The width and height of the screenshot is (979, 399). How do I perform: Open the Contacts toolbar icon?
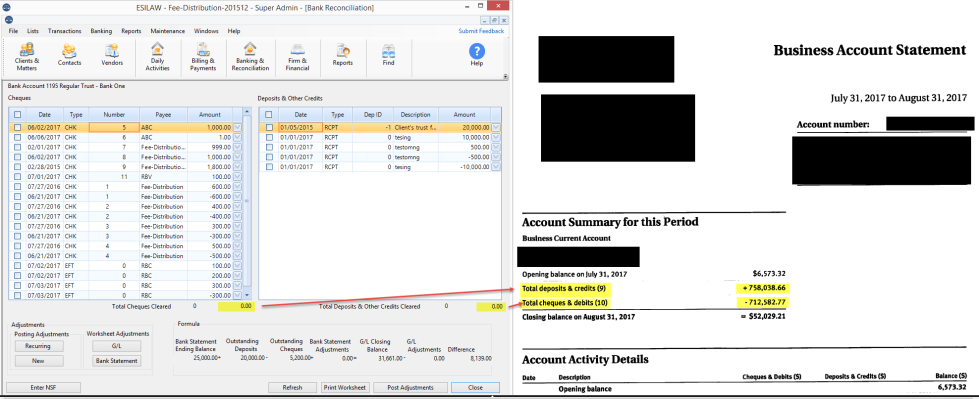point(69,55)
